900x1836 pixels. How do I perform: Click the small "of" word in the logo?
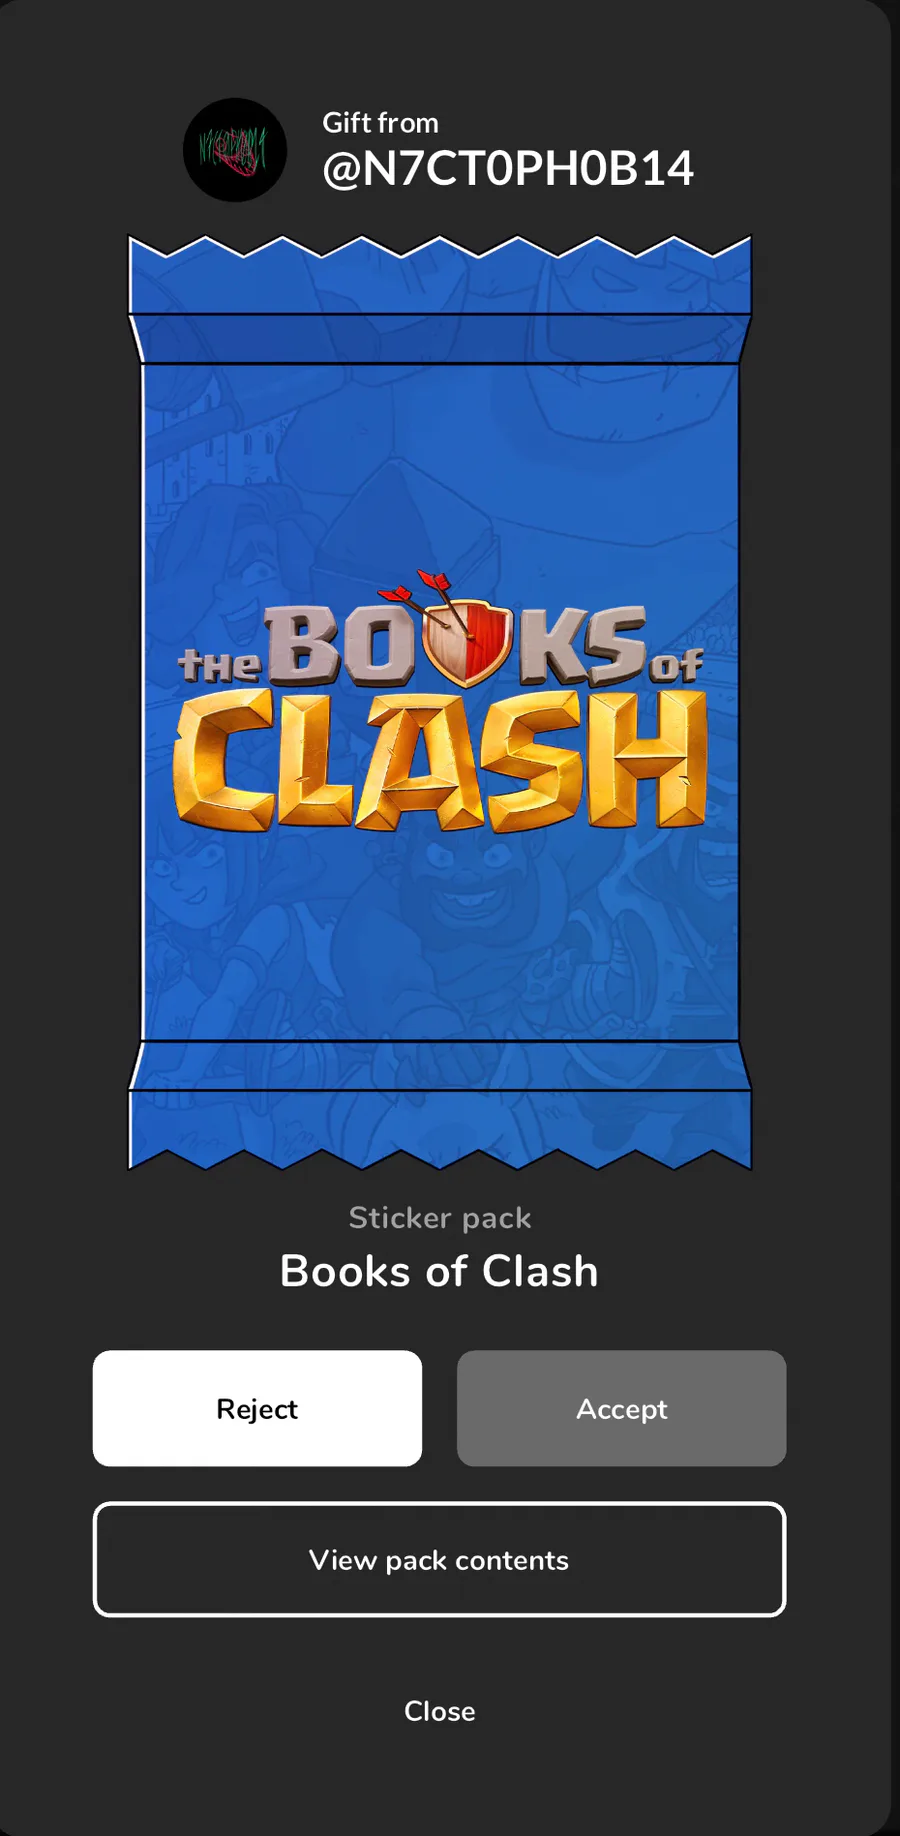coord(676,665)
